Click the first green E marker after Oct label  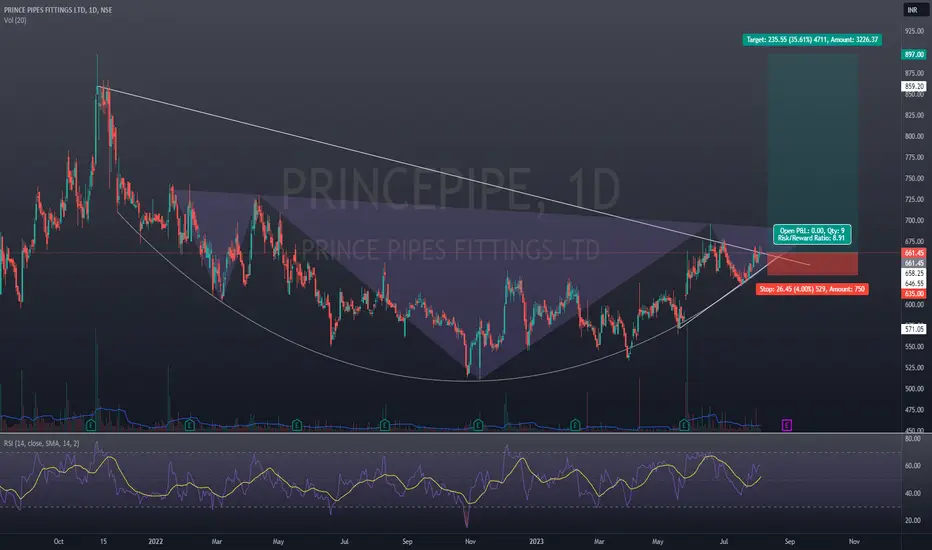tap(91, 425)
